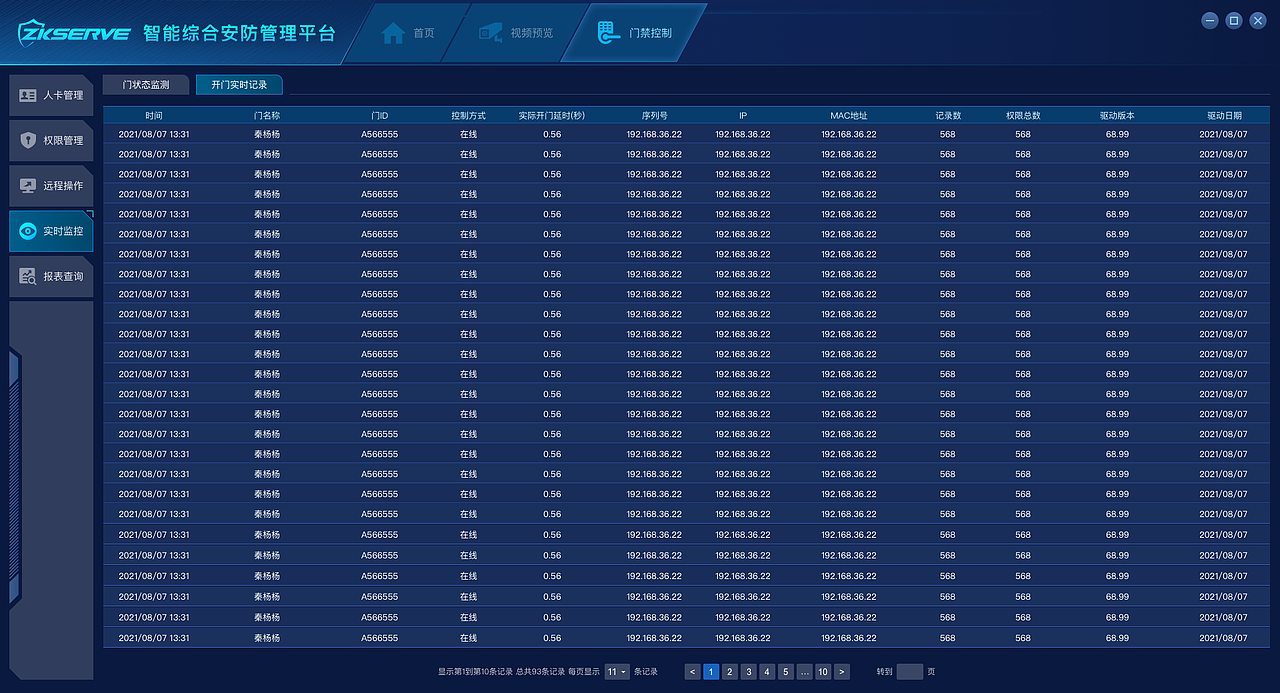Jump to page 10
Image resolution: width=1280 pixels, height=693 pixels.
coord(823,672)
